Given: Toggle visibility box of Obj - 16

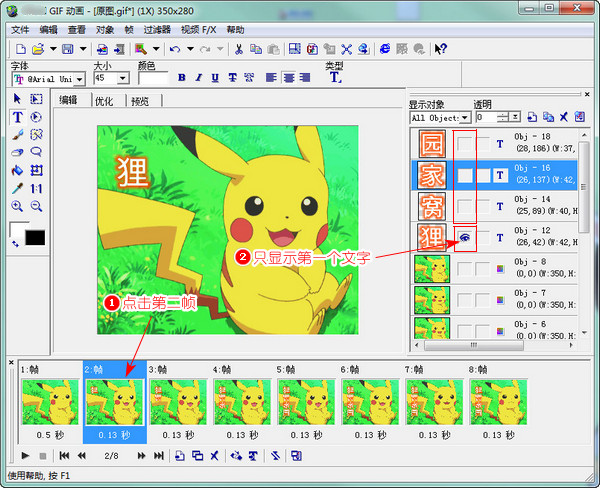Looking at the screenshot, I should point(465,175).
